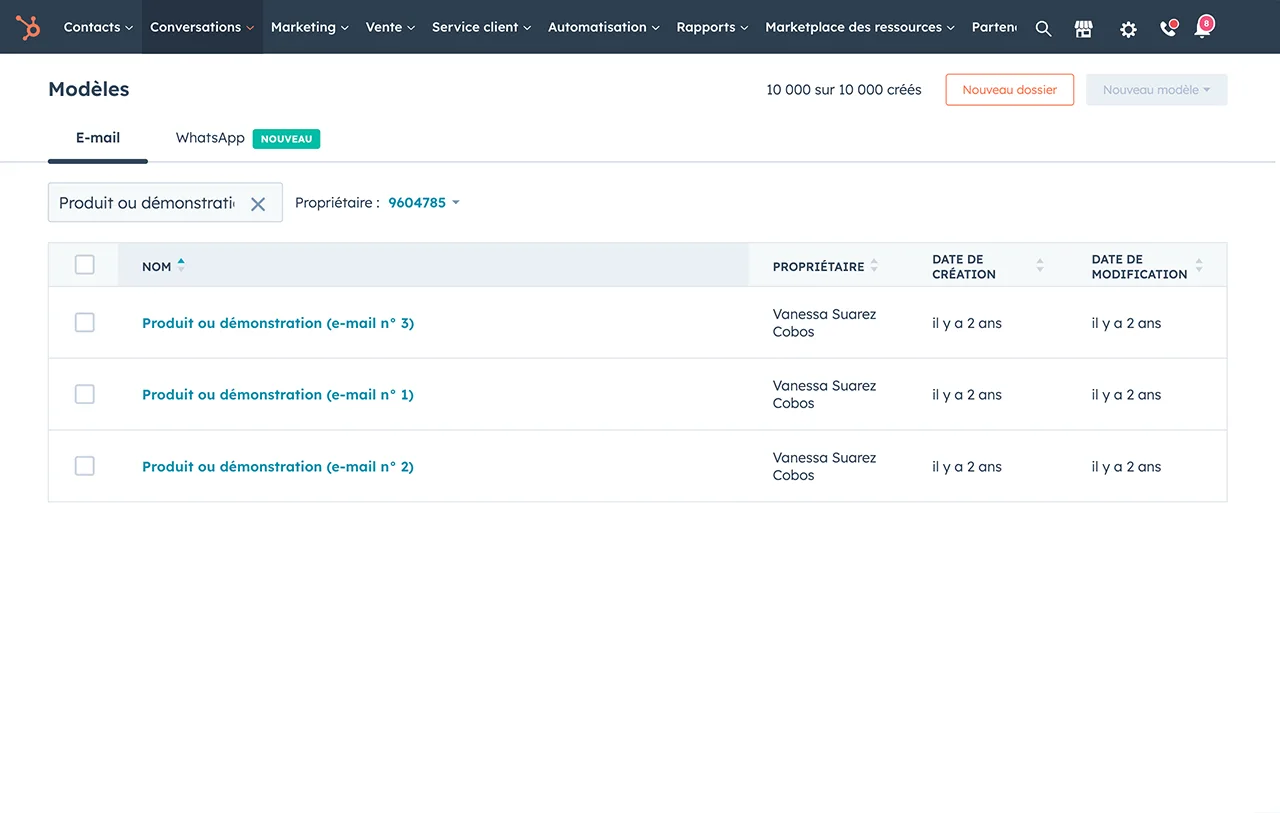Open settings gear icon
The width and height of the screenshot is (1280, 813).
pyautogui.click(x=1128, y=29)
